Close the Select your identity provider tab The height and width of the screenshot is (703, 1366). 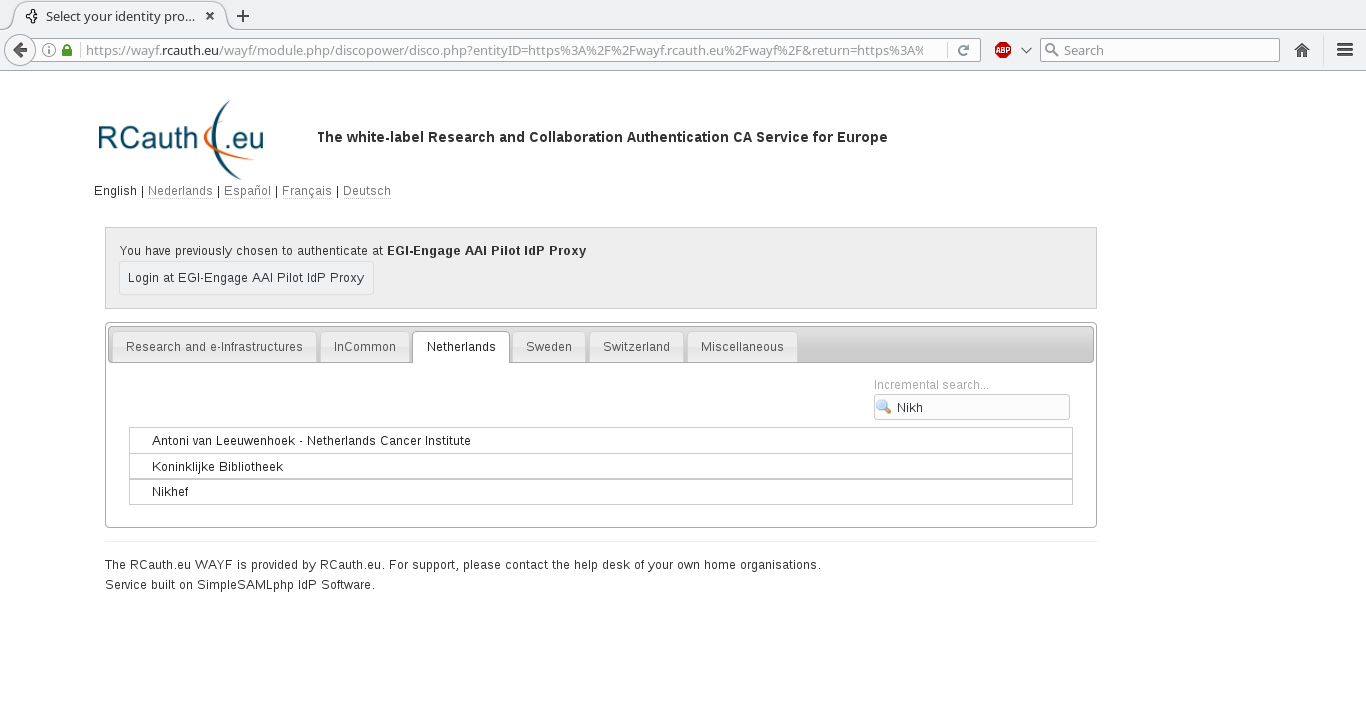point(209,16)
